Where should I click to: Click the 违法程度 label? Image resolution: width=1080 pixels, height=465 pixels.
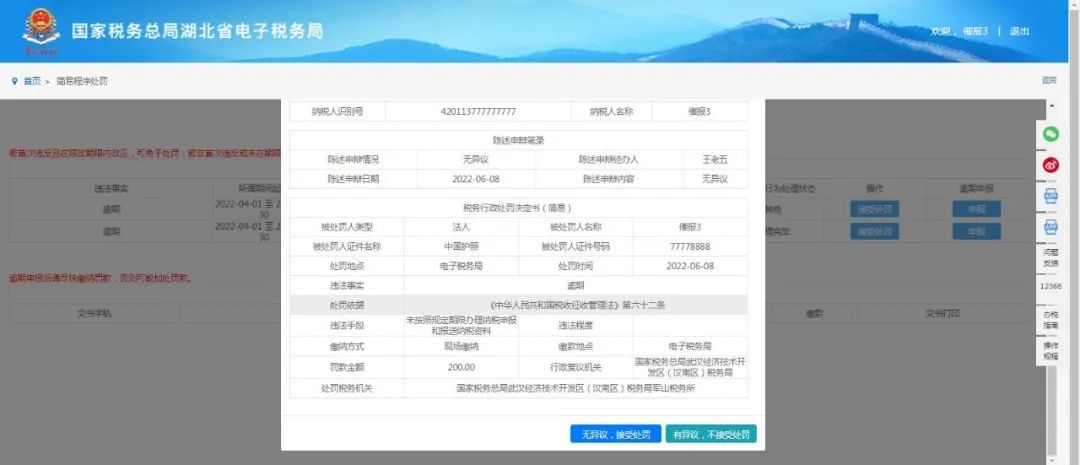coord(575,325)
